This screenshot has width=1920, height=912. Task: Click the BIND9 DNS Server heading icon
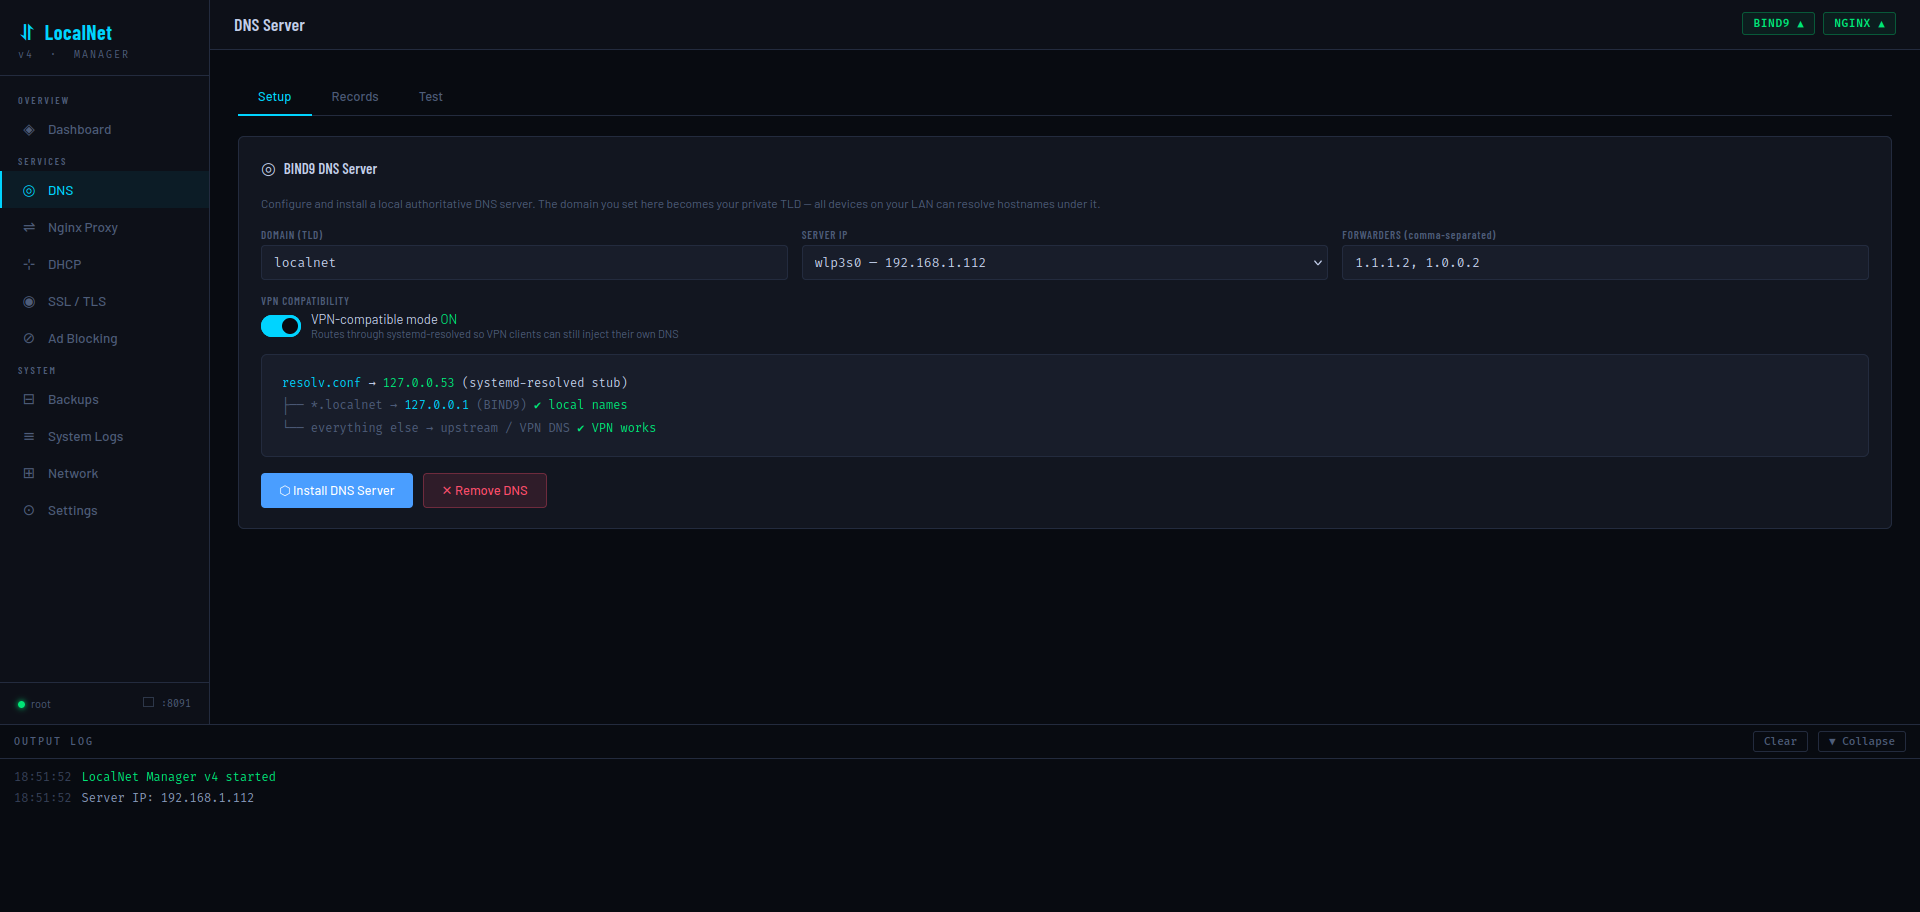coord(268,170)
